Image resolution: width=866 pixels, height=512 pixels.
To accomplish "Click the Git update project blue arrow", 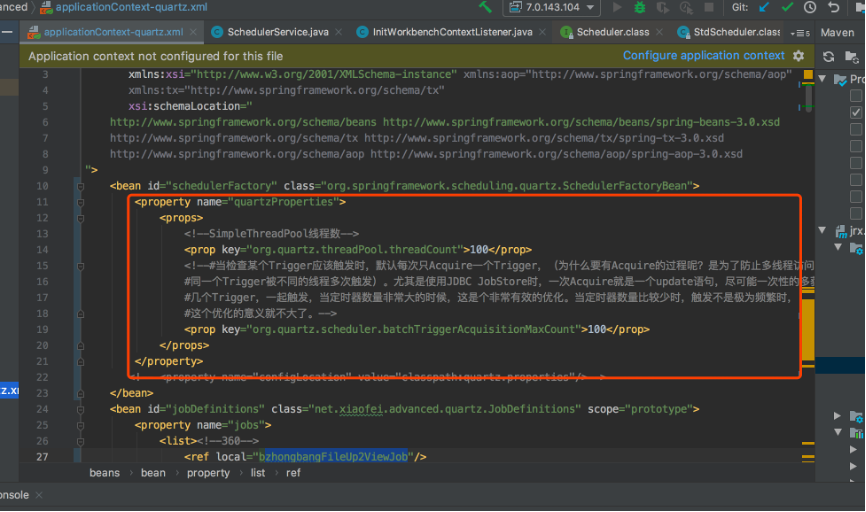I will [764, 7].
